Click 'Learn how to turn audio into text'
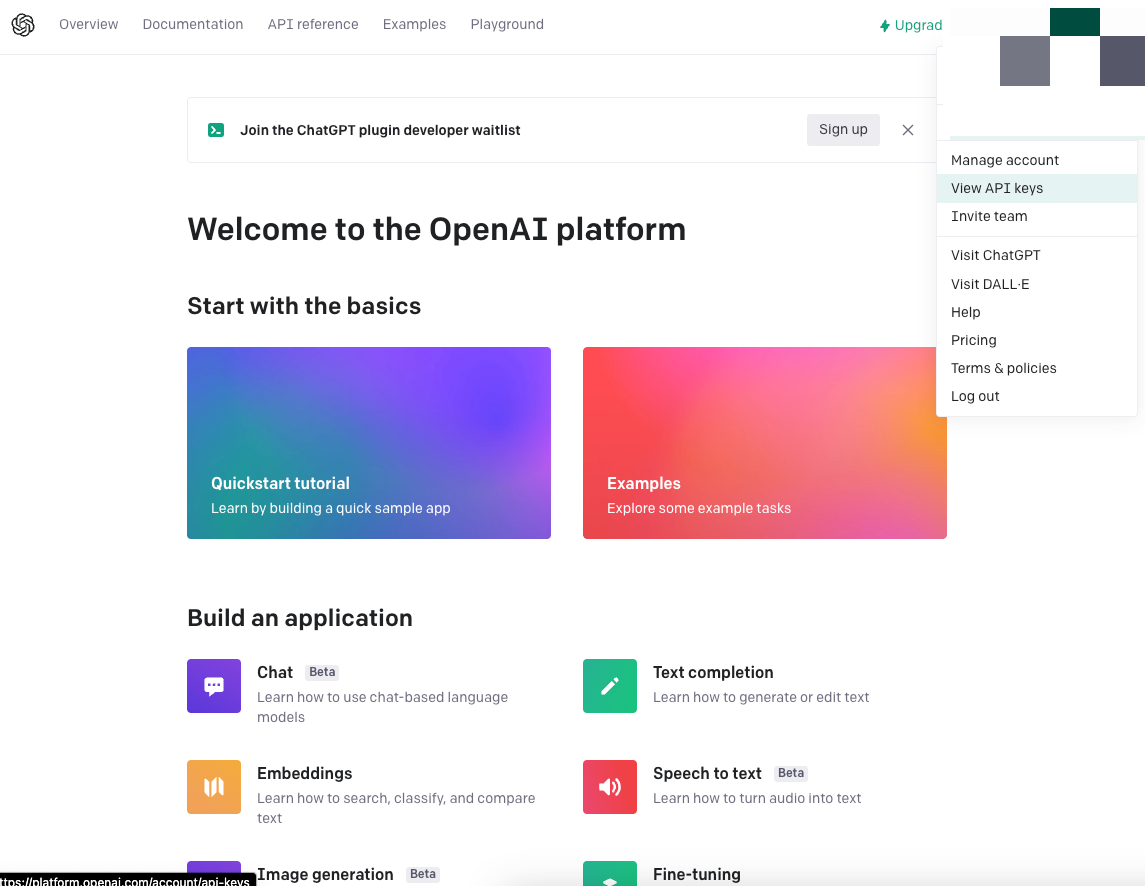 coord(757,798)
